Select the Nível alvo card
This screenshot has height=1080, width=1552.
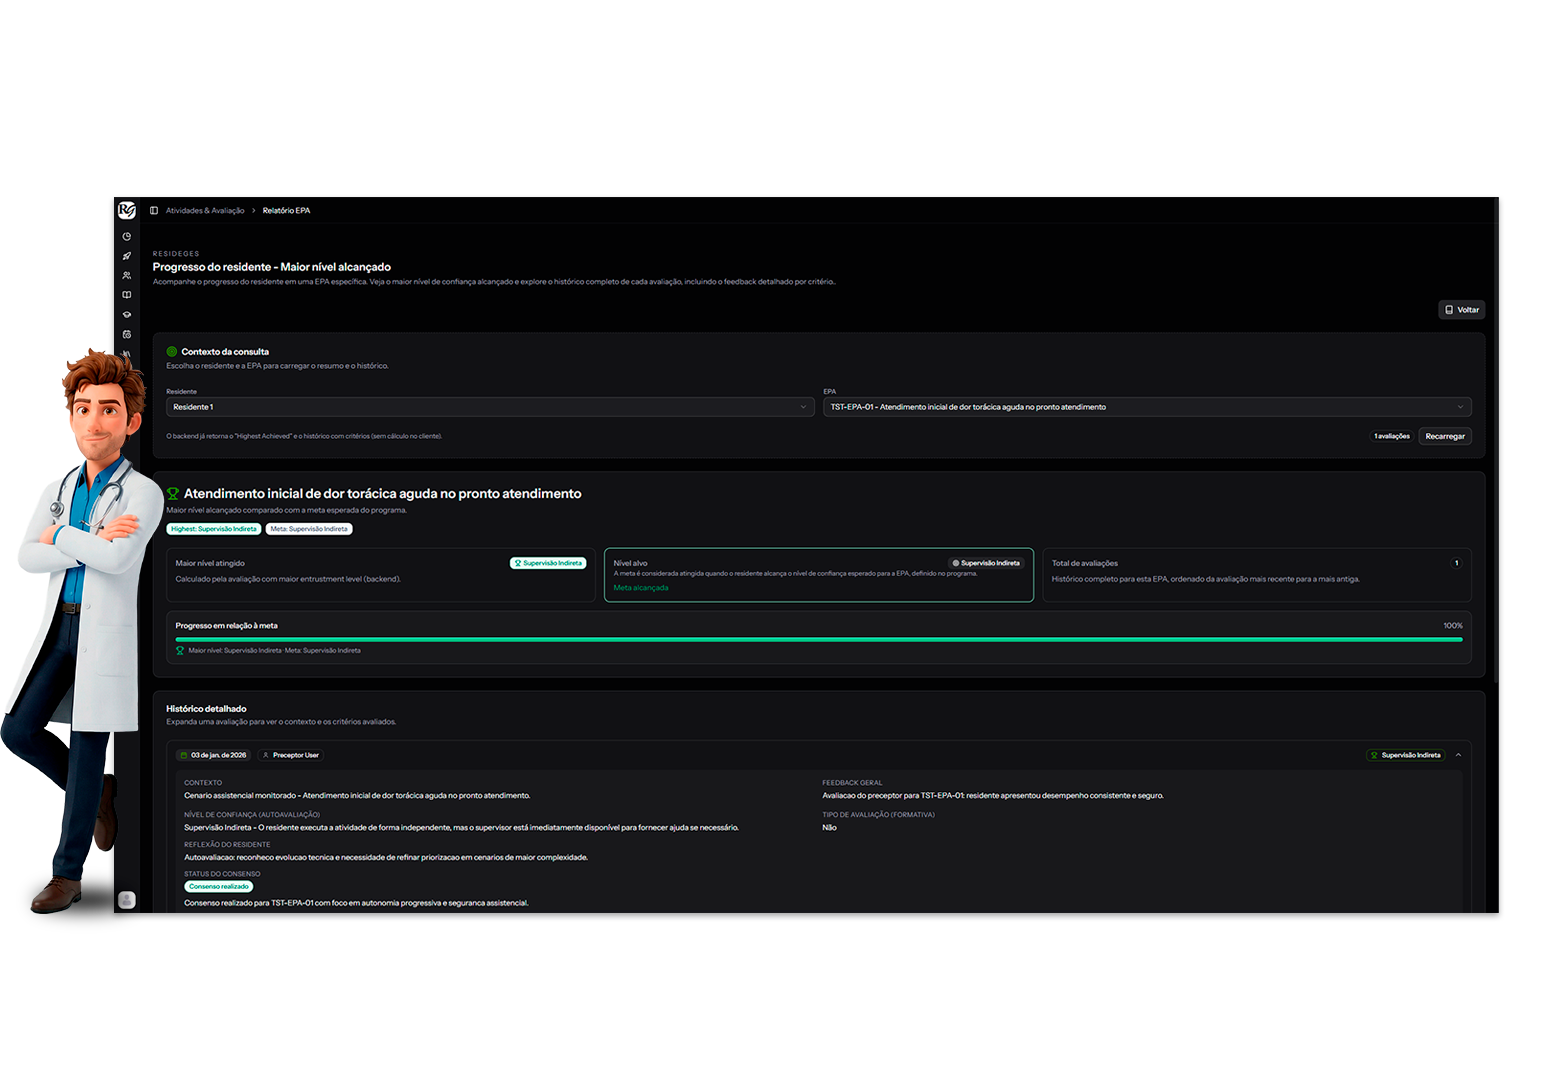point(818,575)
